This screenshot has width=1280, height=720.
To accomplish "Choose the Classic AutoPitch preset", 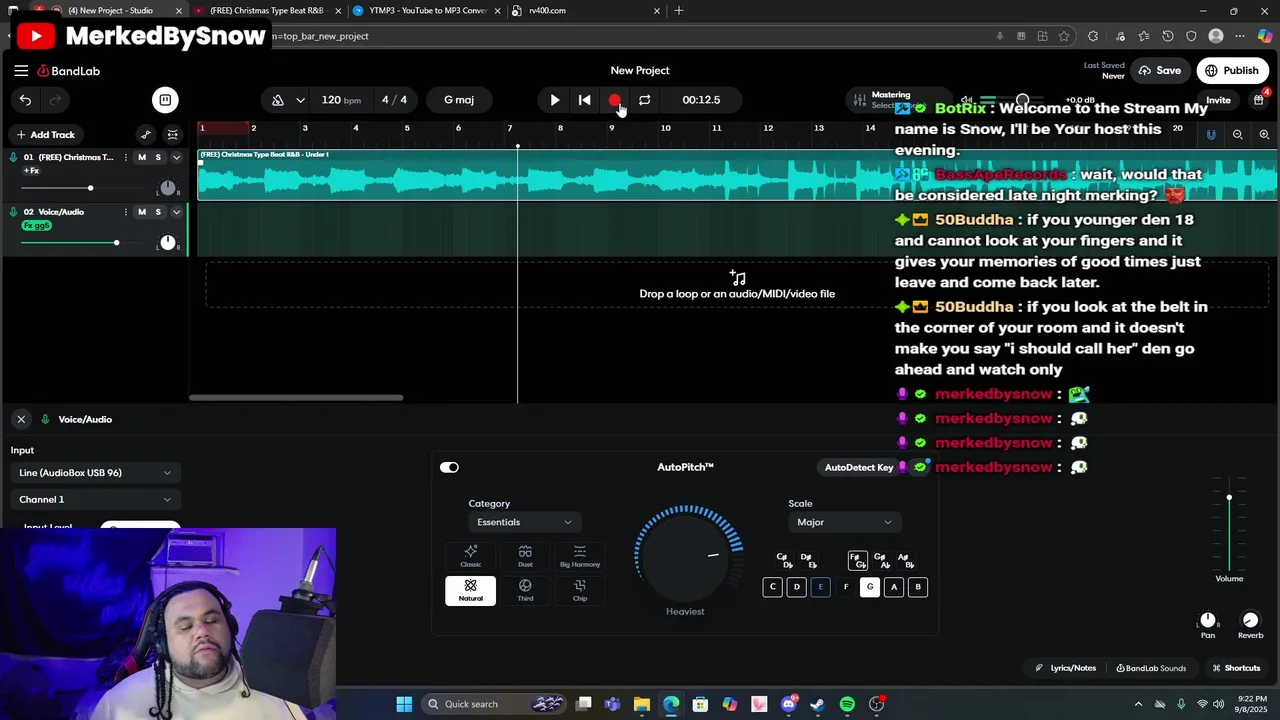I will coord(471,557).
